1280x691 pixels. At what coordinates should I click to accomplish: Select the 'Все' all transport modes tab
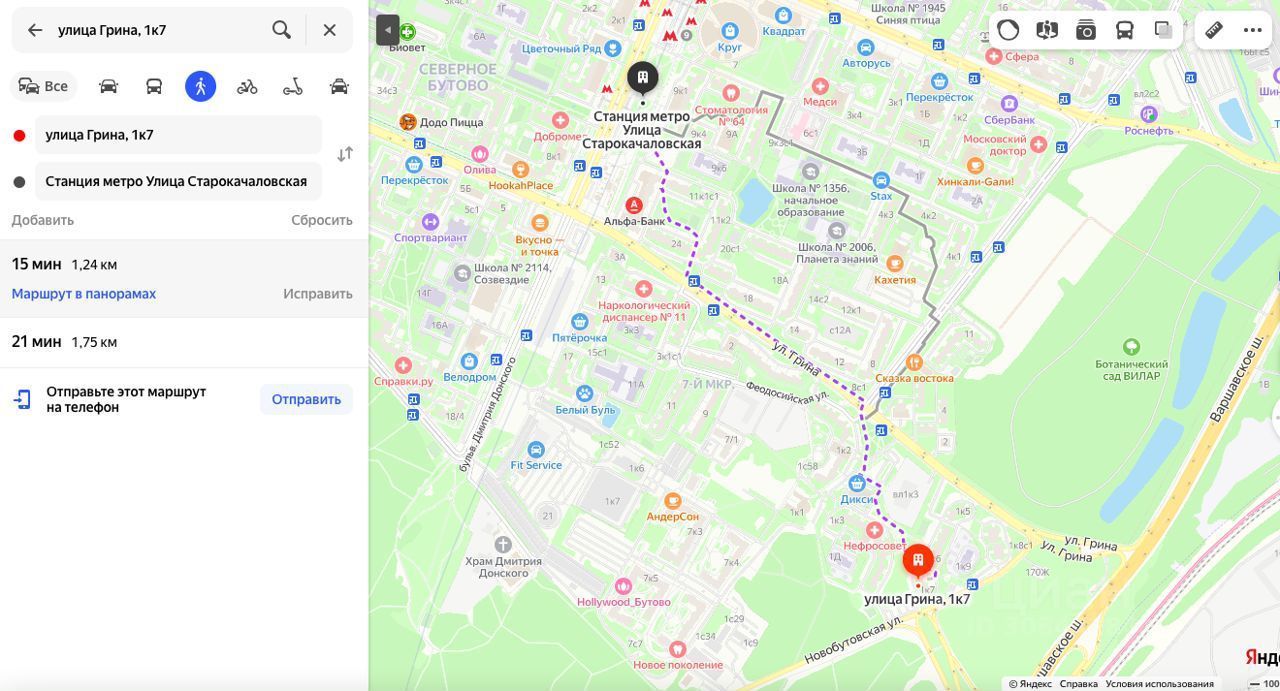click(x=43, y=86)
